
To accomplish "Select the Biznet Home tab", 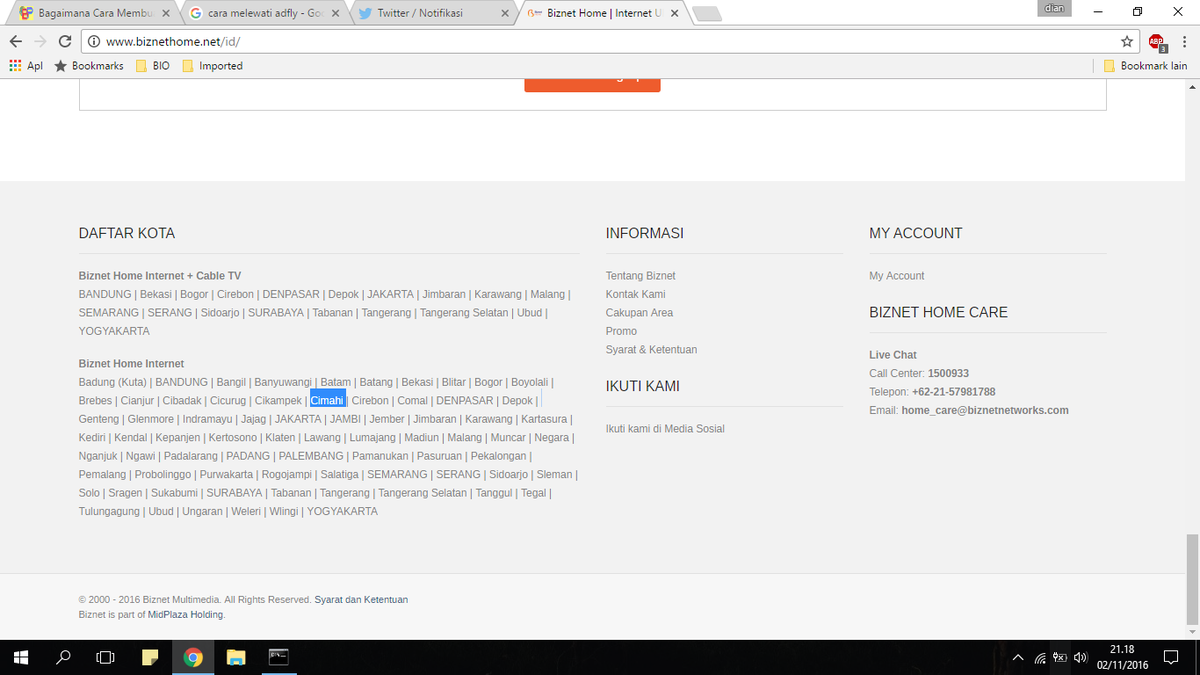I will click(605, 14).
